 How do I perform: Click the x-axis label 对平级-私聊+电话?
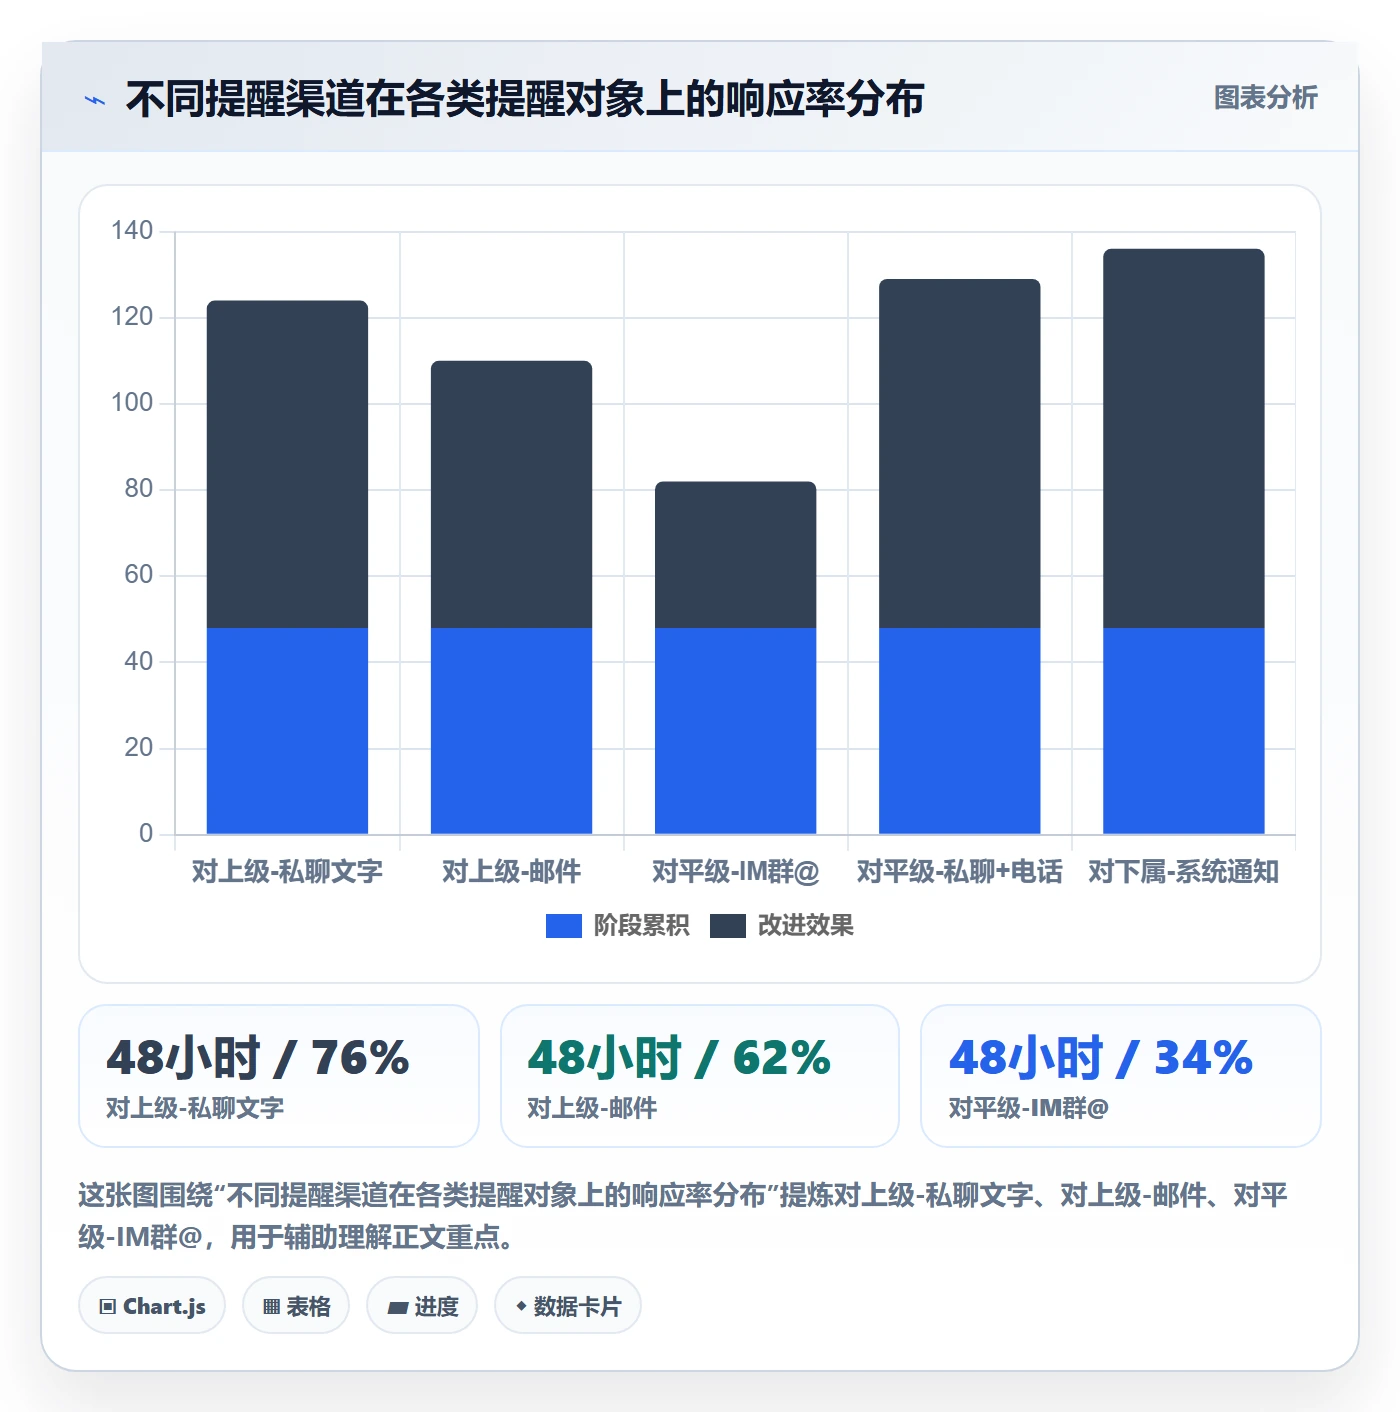tap(959, 872)
